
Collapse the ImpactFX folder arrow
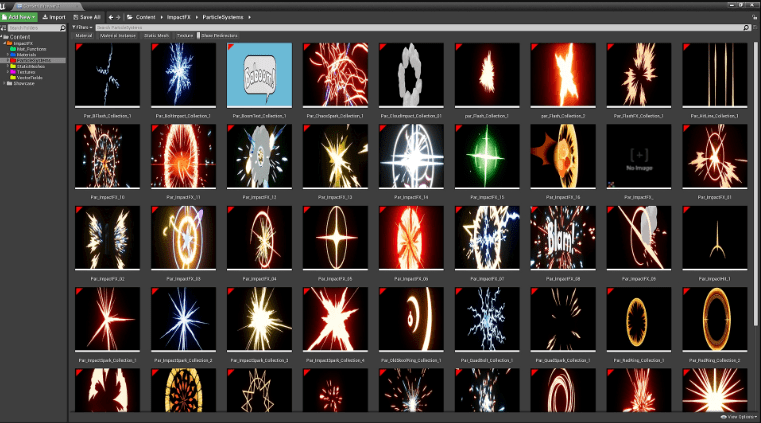[x=4, y=43]
